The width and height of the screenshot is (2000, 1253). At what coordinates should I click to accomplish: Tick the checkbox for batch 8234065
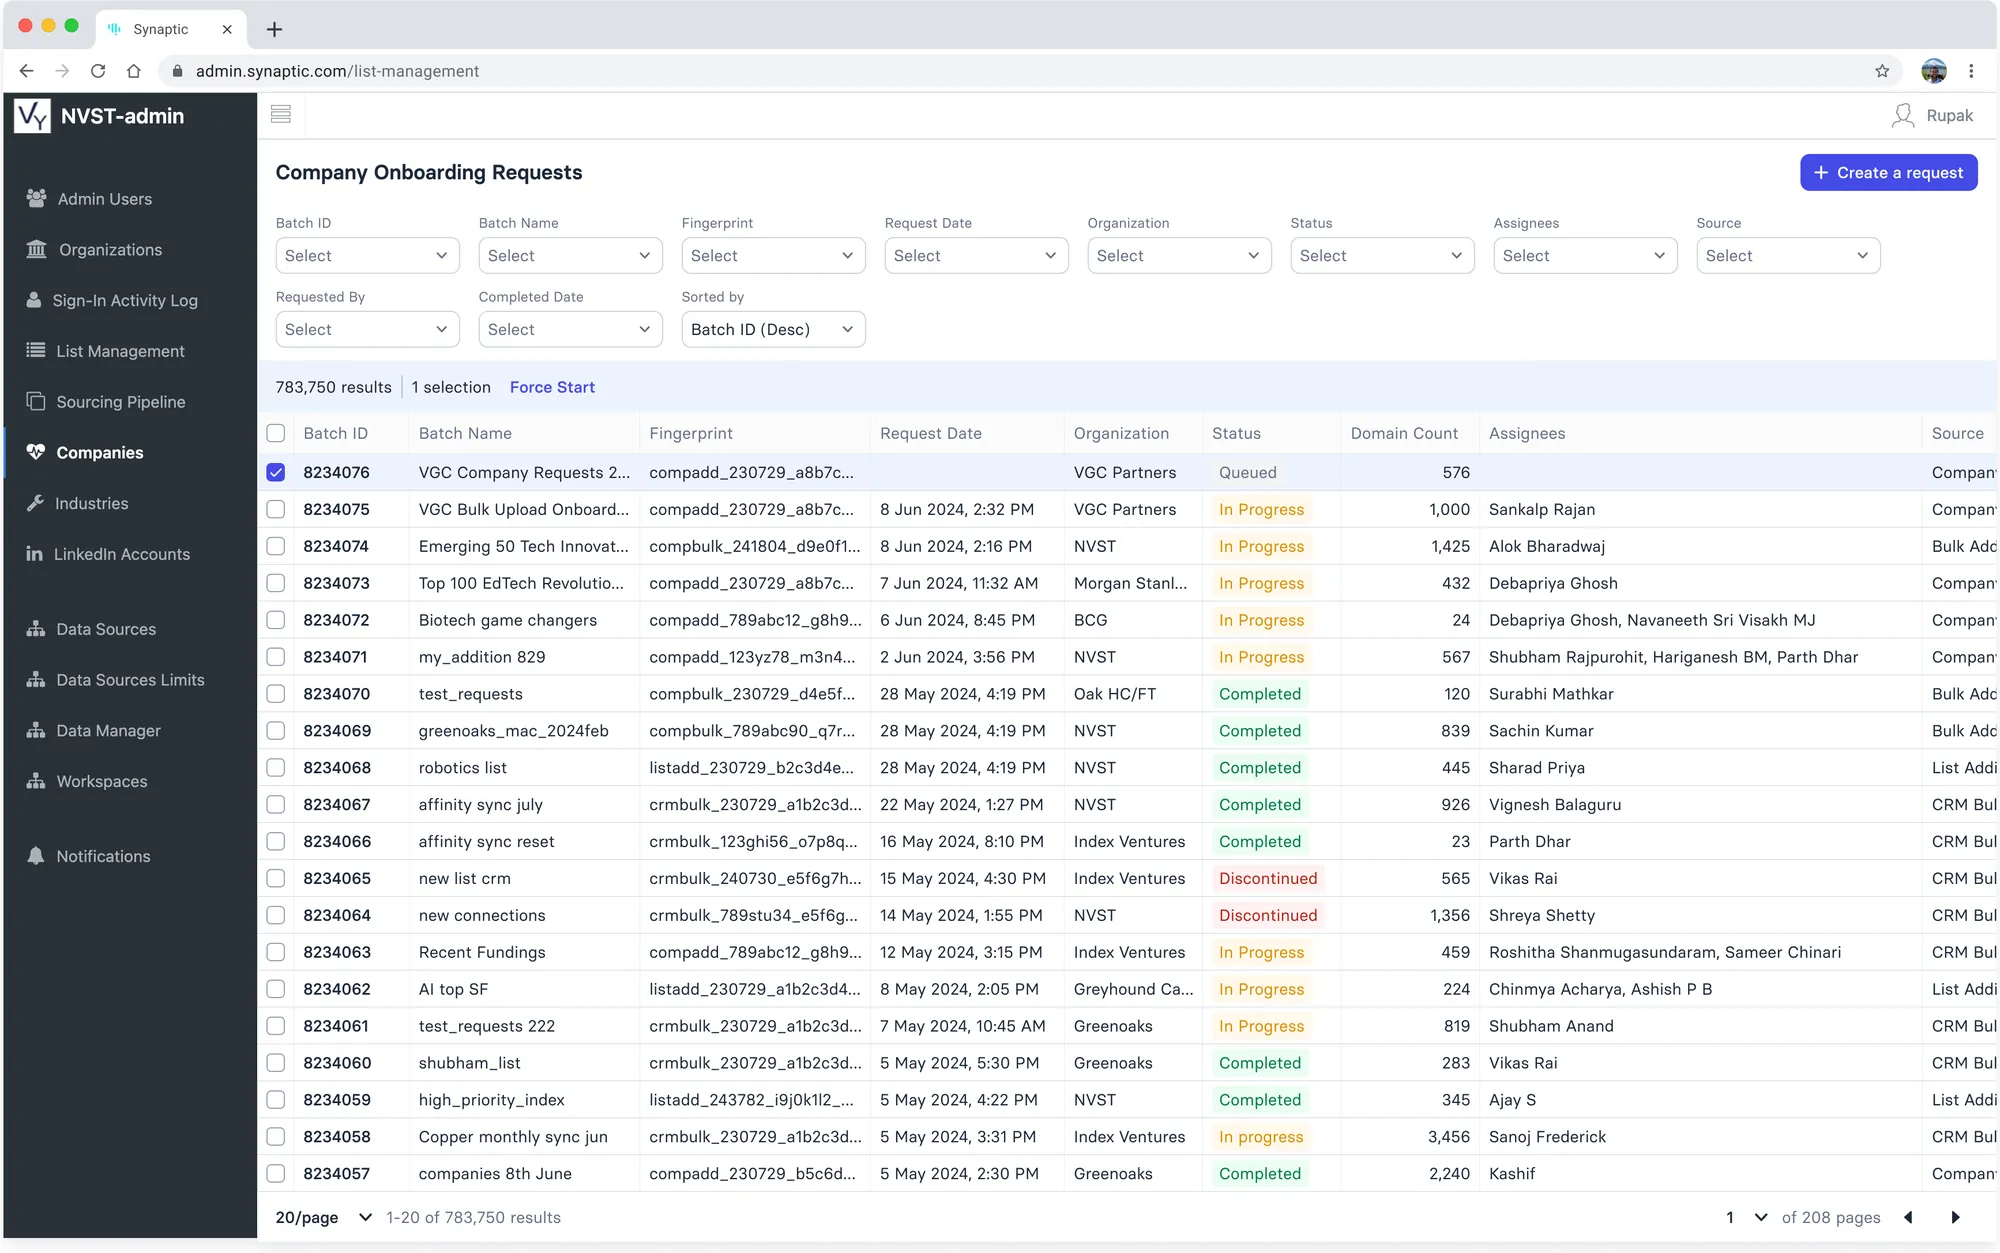[x=276, y=878]
